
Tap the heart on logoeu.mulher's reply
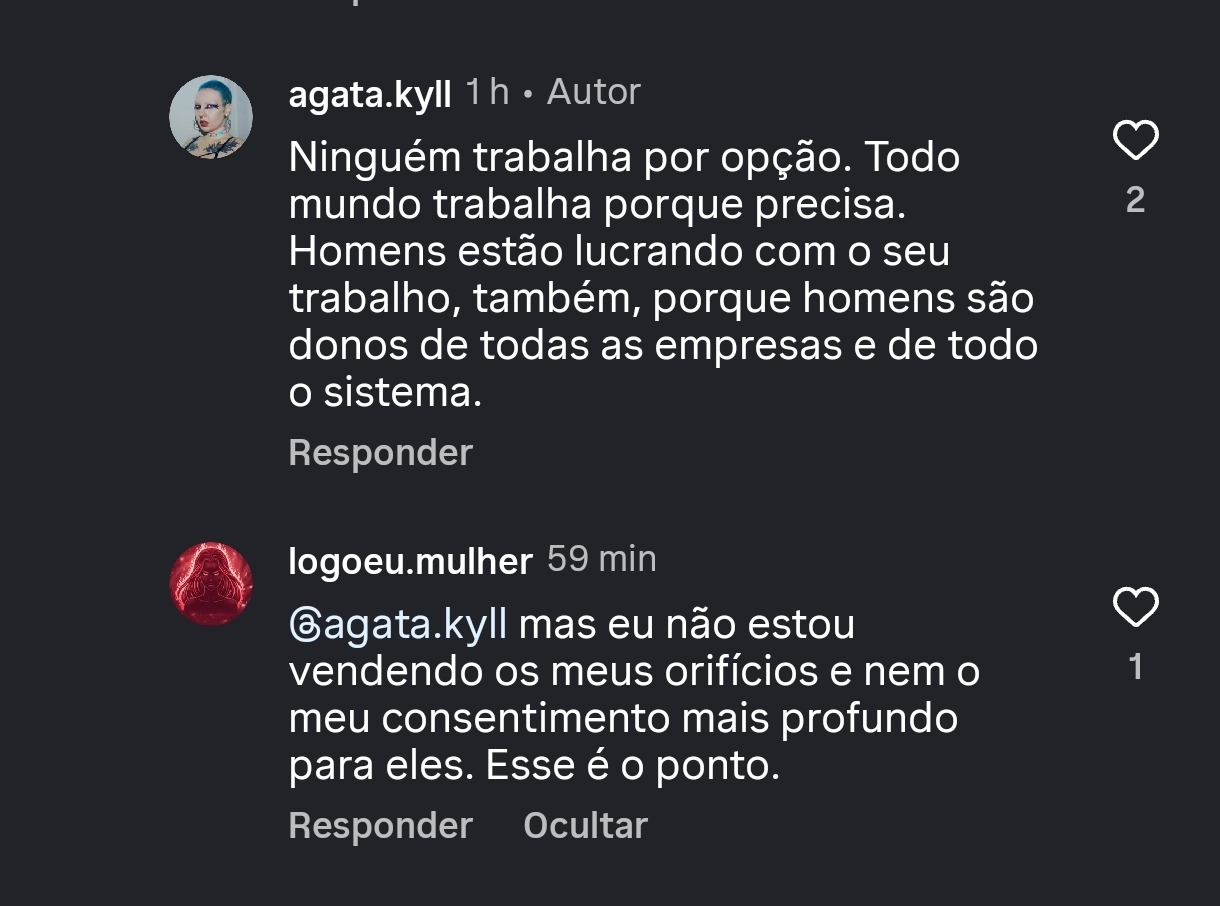pyautogui.click(x=1135, y=608)
